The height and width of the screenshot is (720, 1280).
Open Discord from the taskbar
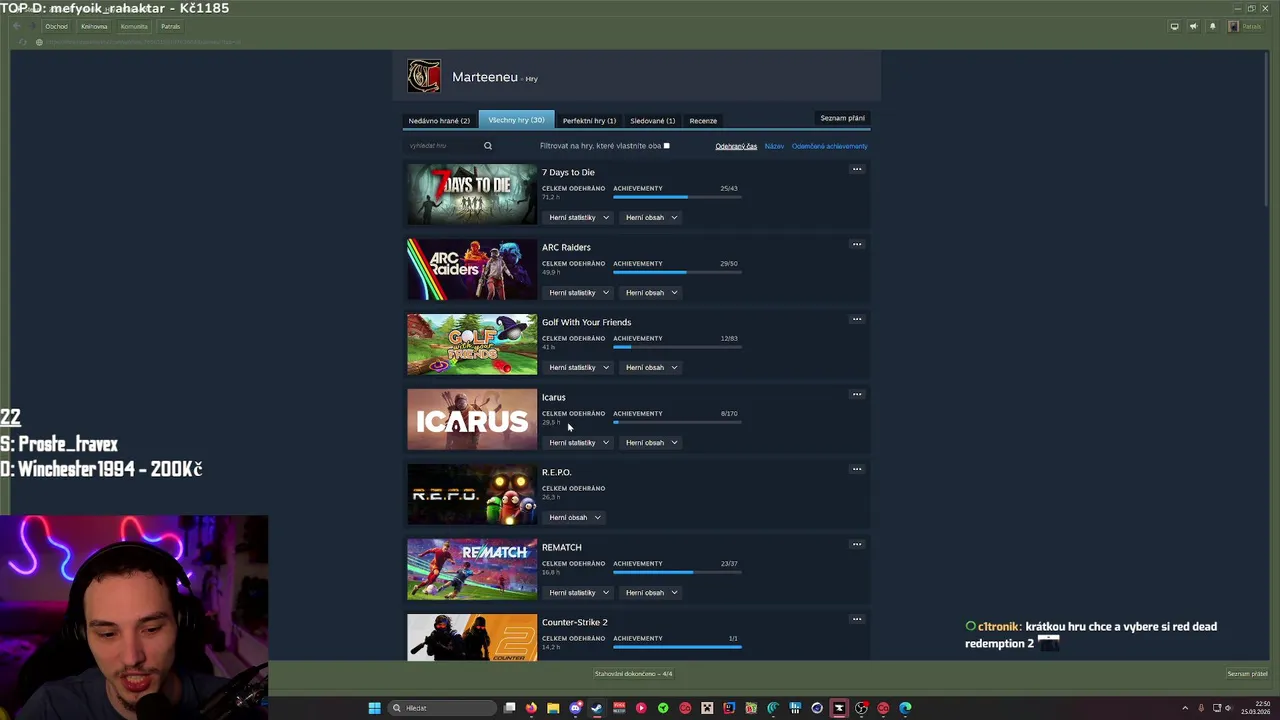(x=575, y=708)
